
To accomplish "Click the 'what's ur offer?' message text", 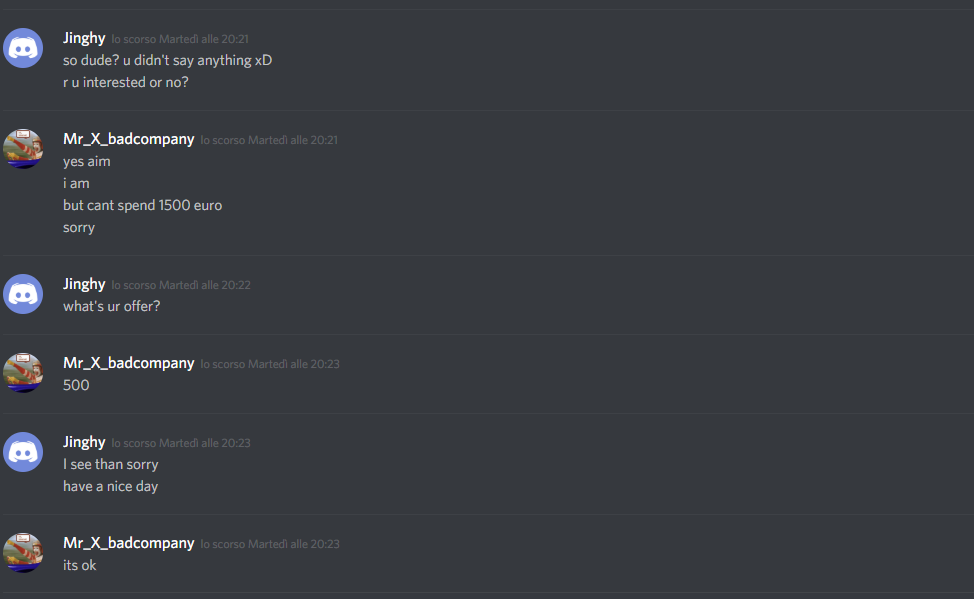I will 111,306.
